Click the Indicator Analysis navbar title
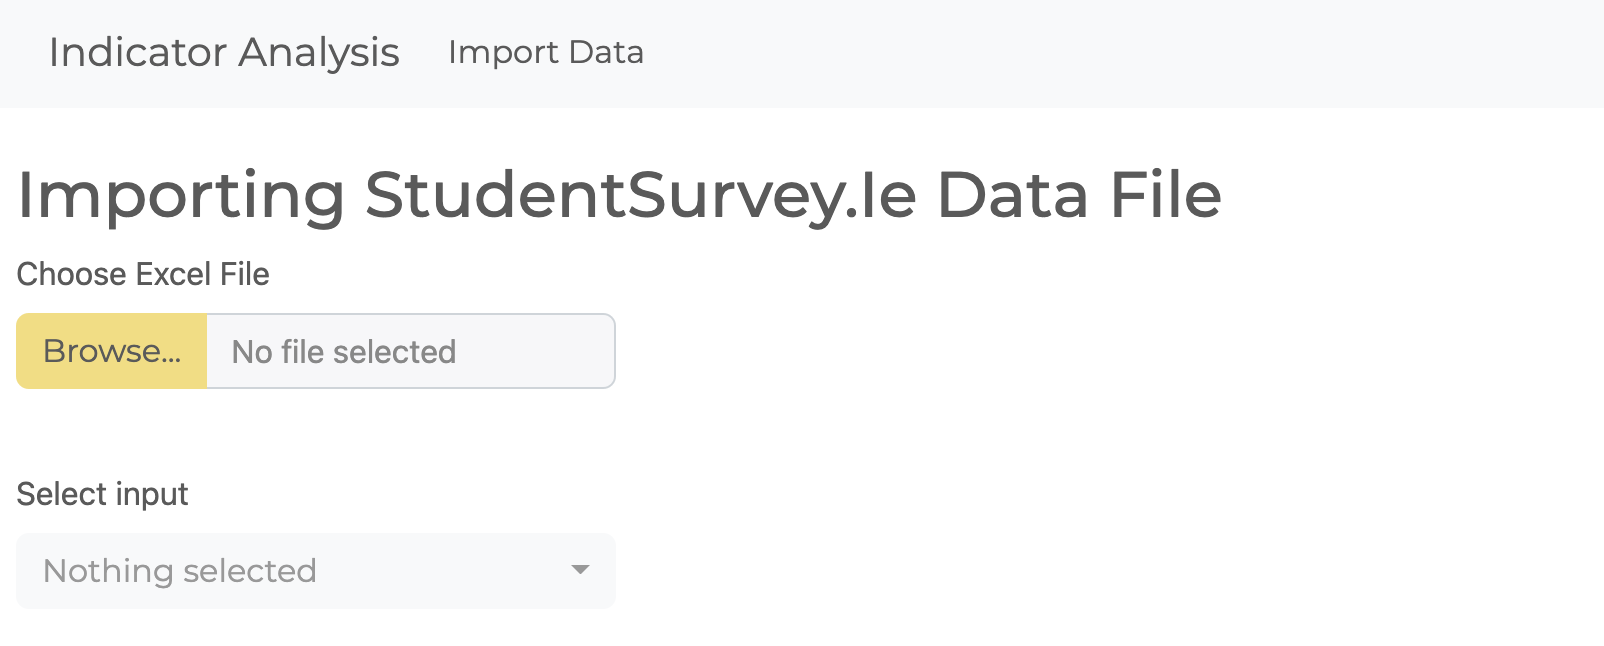 point(224,52)
